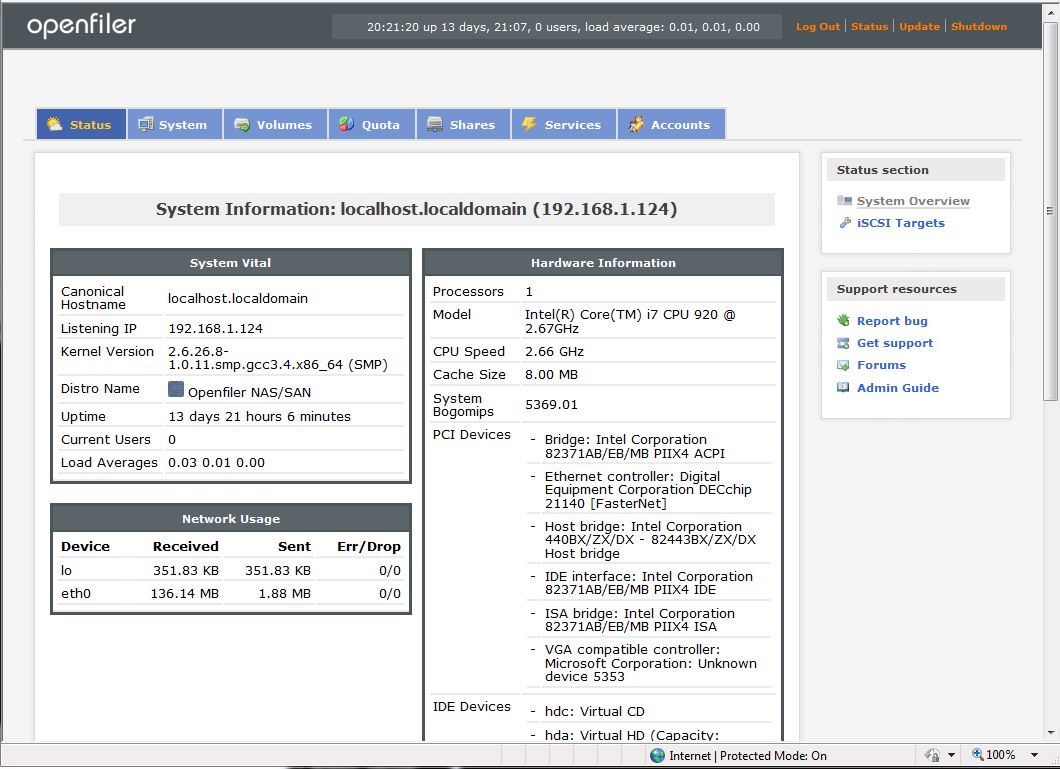Click the Get support icon
The height and width of the screenshot is (769, 1060).
click(844, 343)
